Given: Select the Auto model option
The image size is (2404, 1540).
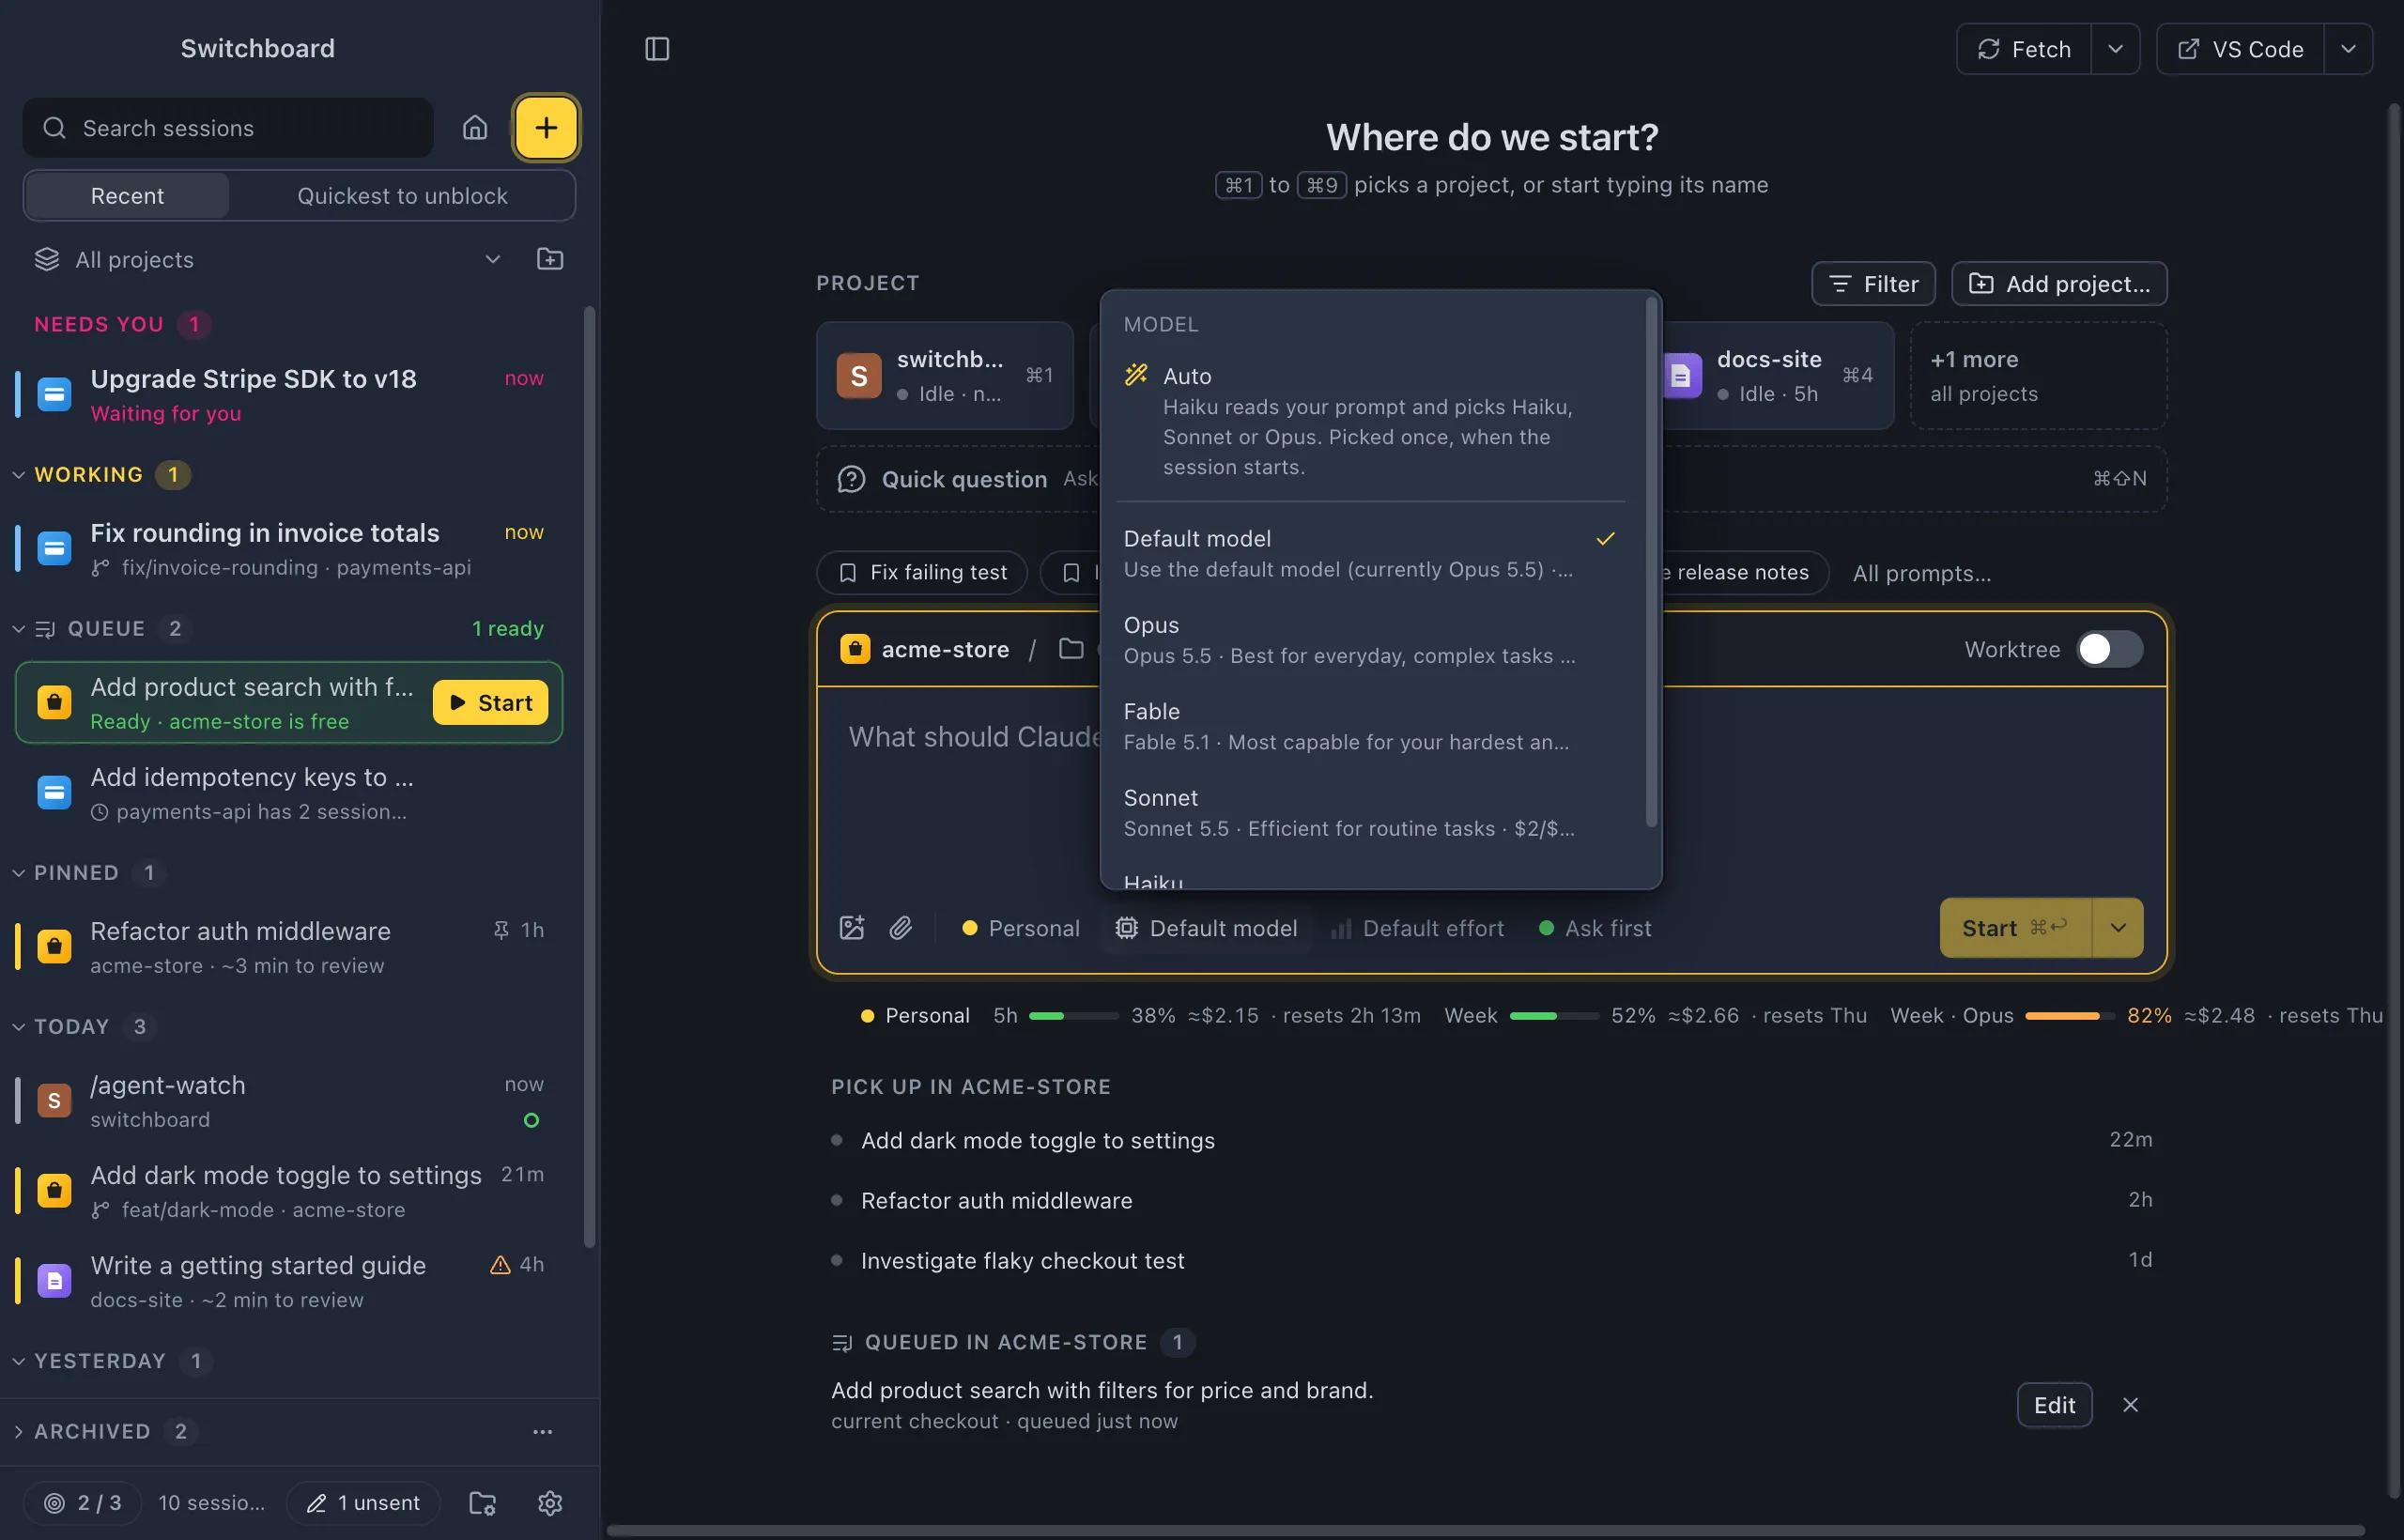Looking at the screenshot, I should pyautogui.click(x=1370, y=420).
